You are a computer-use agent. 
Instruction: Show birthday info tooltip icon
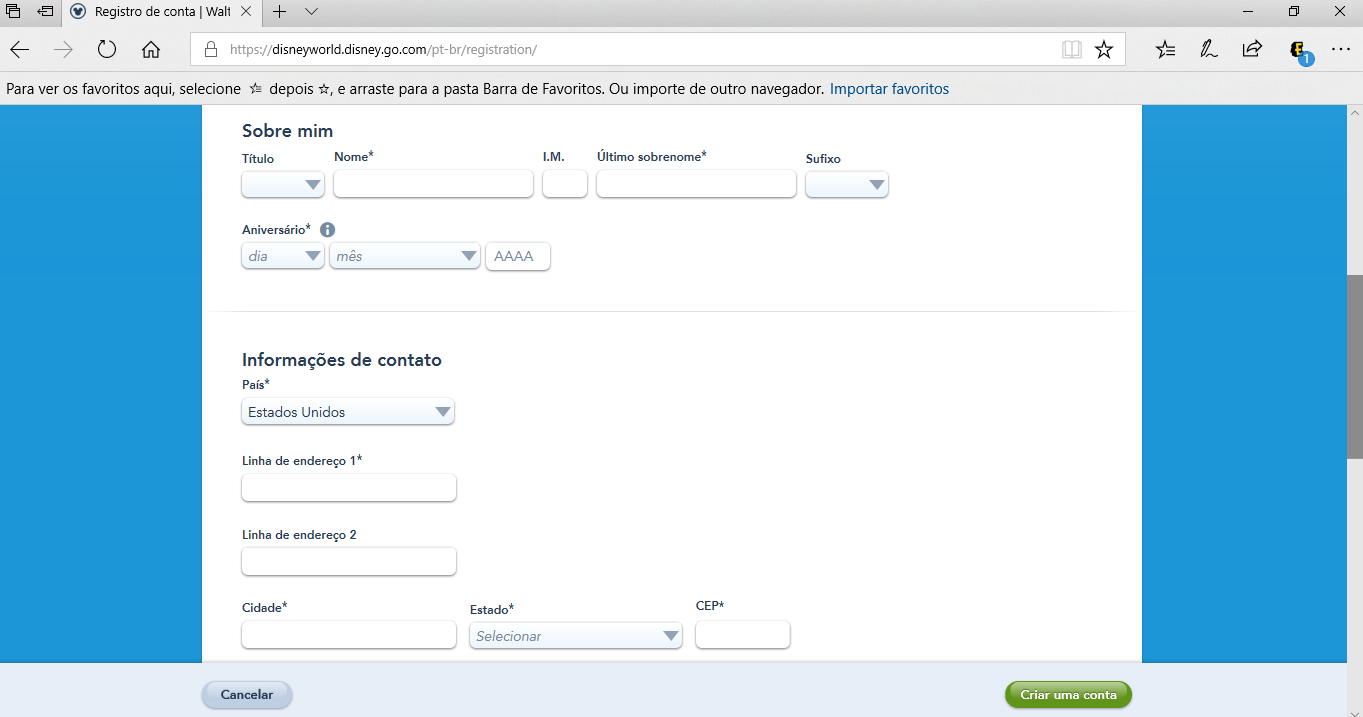tap(327, 230)
